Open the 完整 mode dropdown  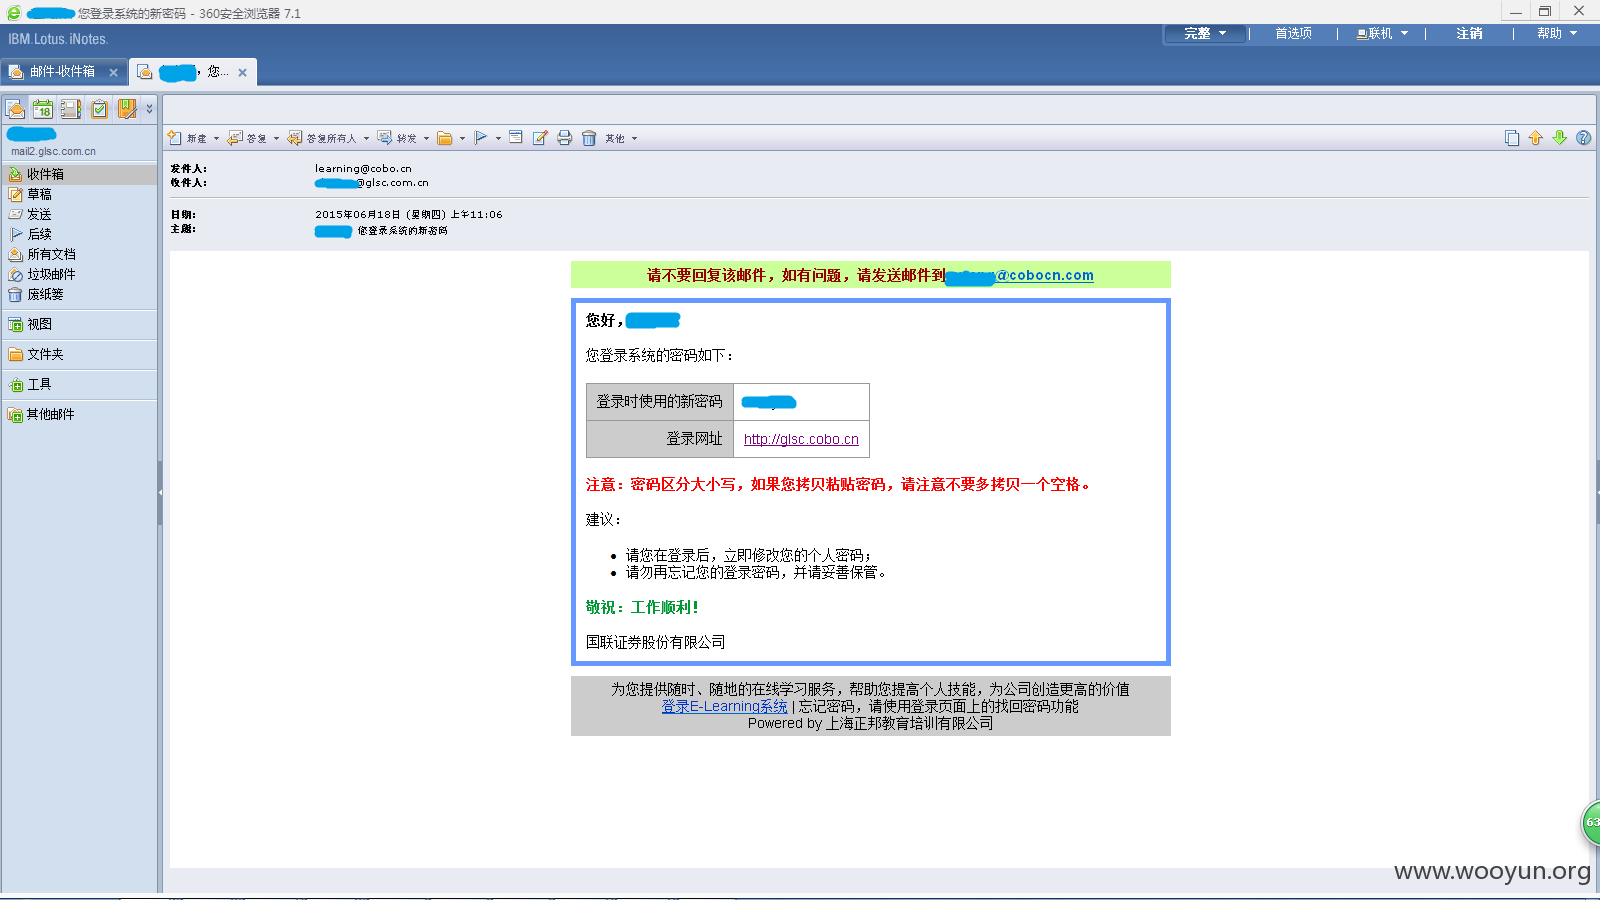1206,34
